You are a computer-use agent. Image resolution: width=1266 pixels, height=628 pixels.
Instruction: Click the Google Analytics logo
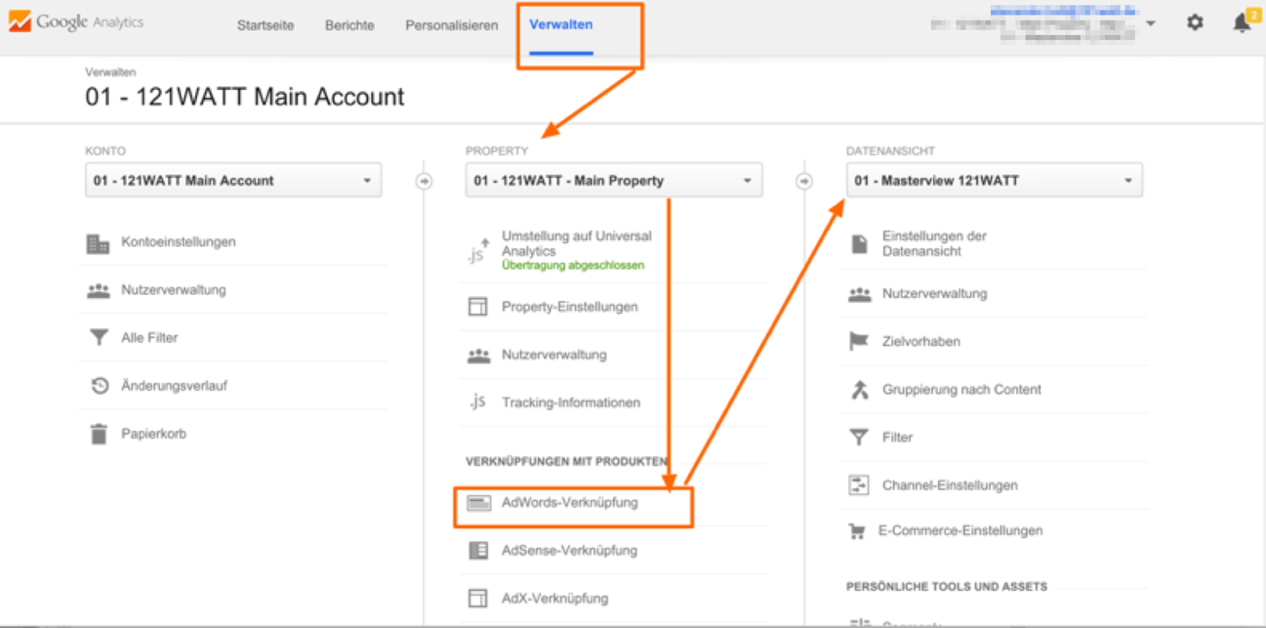(x=76, y=22)
